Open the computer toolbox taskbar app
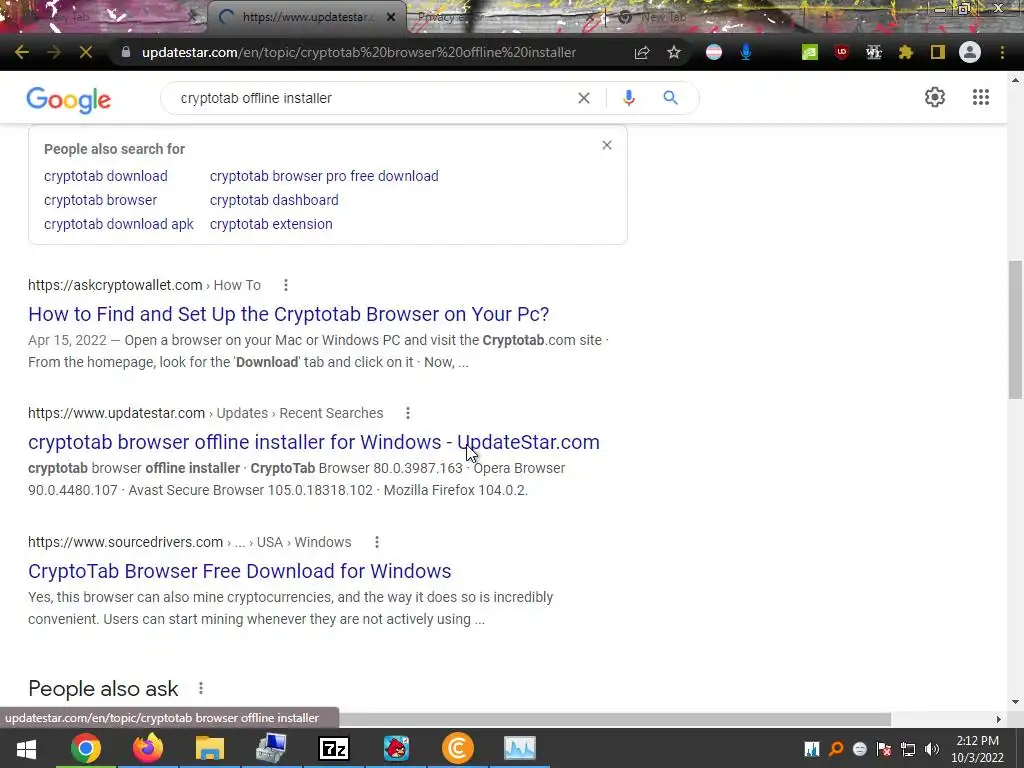 click(x=272, y=748)
